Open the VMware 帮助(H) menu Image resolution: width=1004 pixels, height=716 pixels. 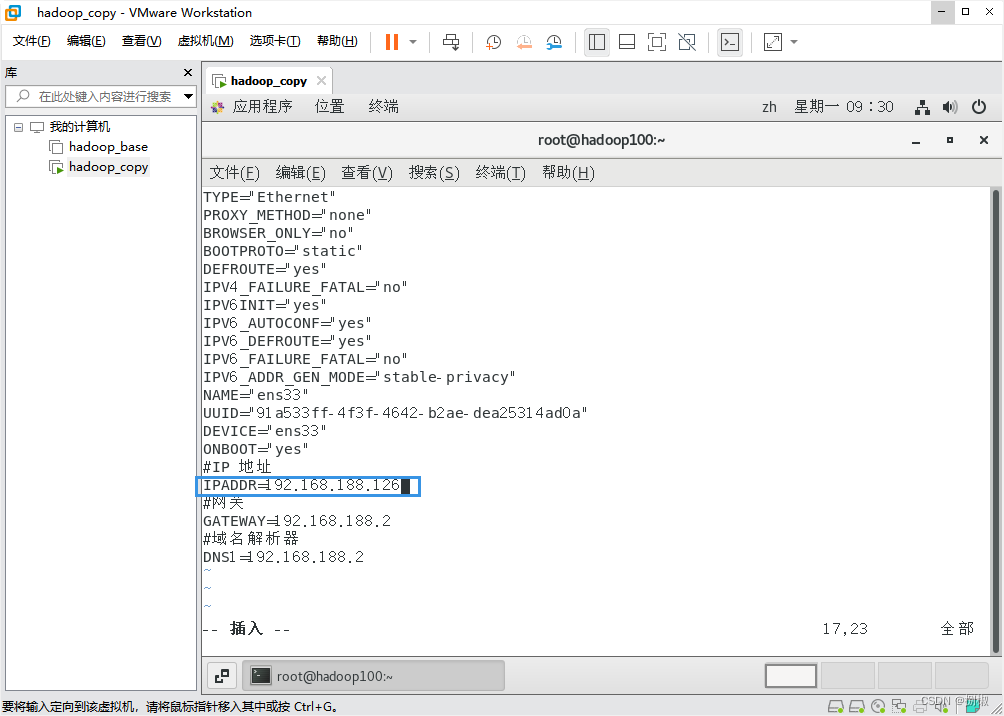(337, 41)
